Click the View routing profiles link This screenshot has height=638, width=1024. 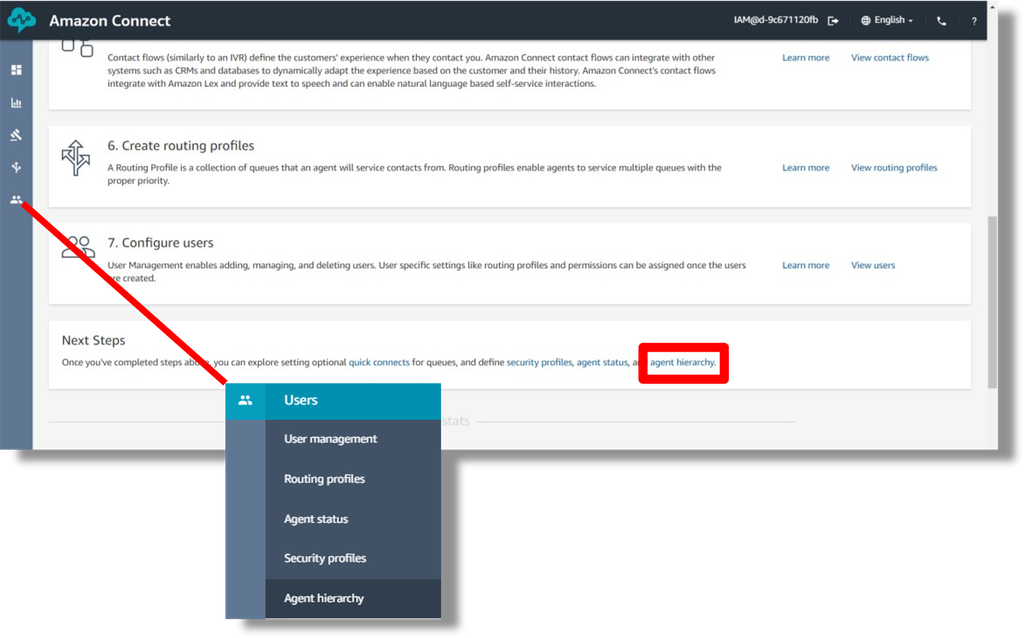click(893, 168)
